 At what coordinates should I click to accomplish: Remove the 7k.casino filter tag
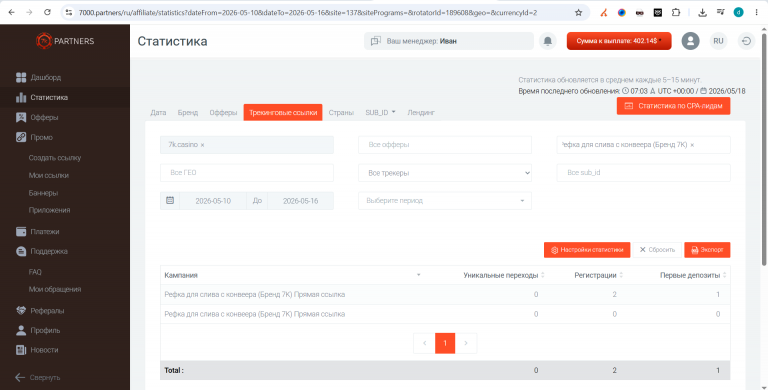202,145
